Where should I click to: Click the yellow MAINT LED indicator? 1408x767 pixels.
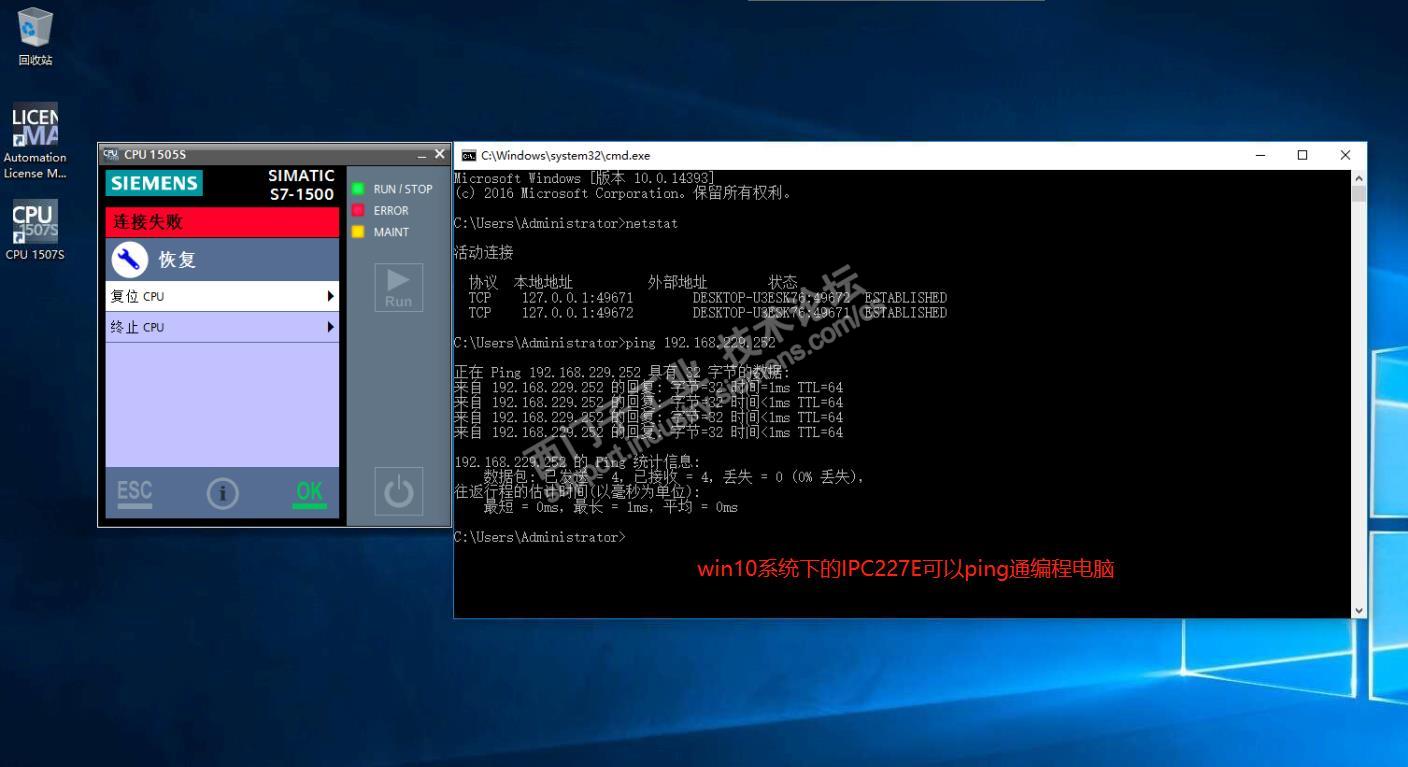point(357,232)
